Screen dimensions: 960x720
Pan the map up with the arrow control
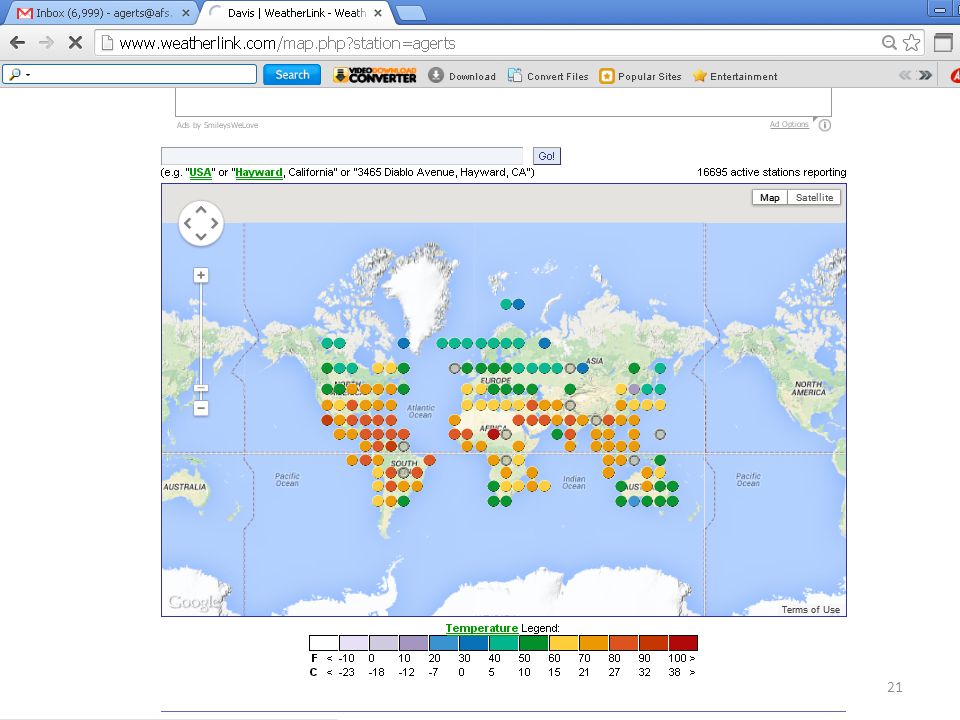pos(201,210)
